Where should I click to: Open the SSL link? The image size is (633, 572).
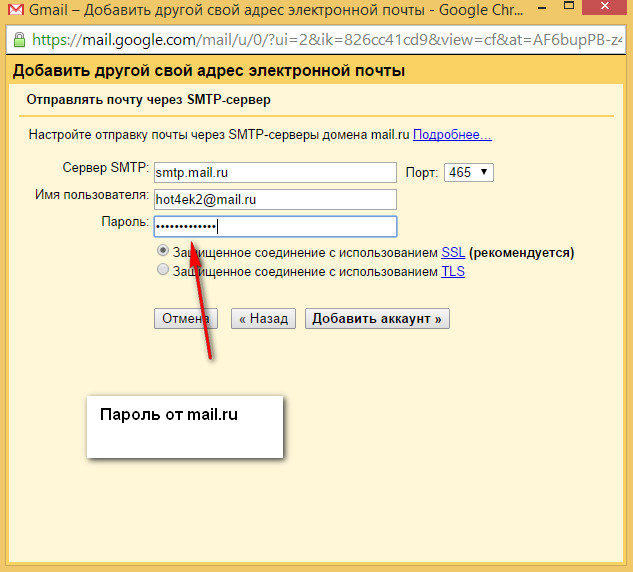pyautogui.click(x=453, y=253)
